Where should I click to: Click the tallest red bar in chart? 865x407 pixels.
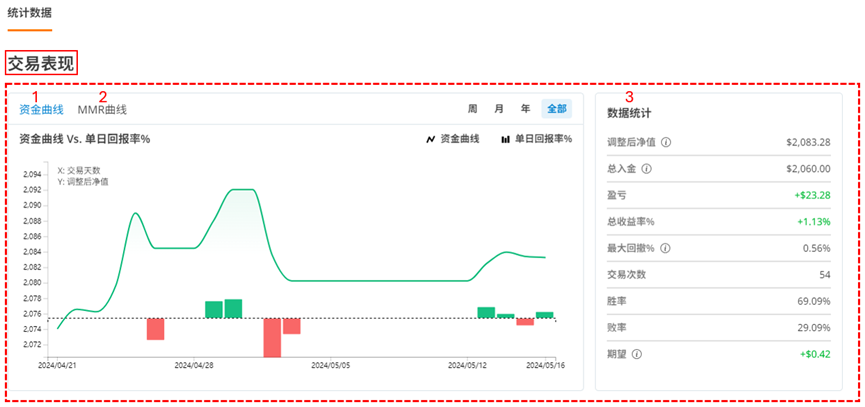tap(272, 338)
